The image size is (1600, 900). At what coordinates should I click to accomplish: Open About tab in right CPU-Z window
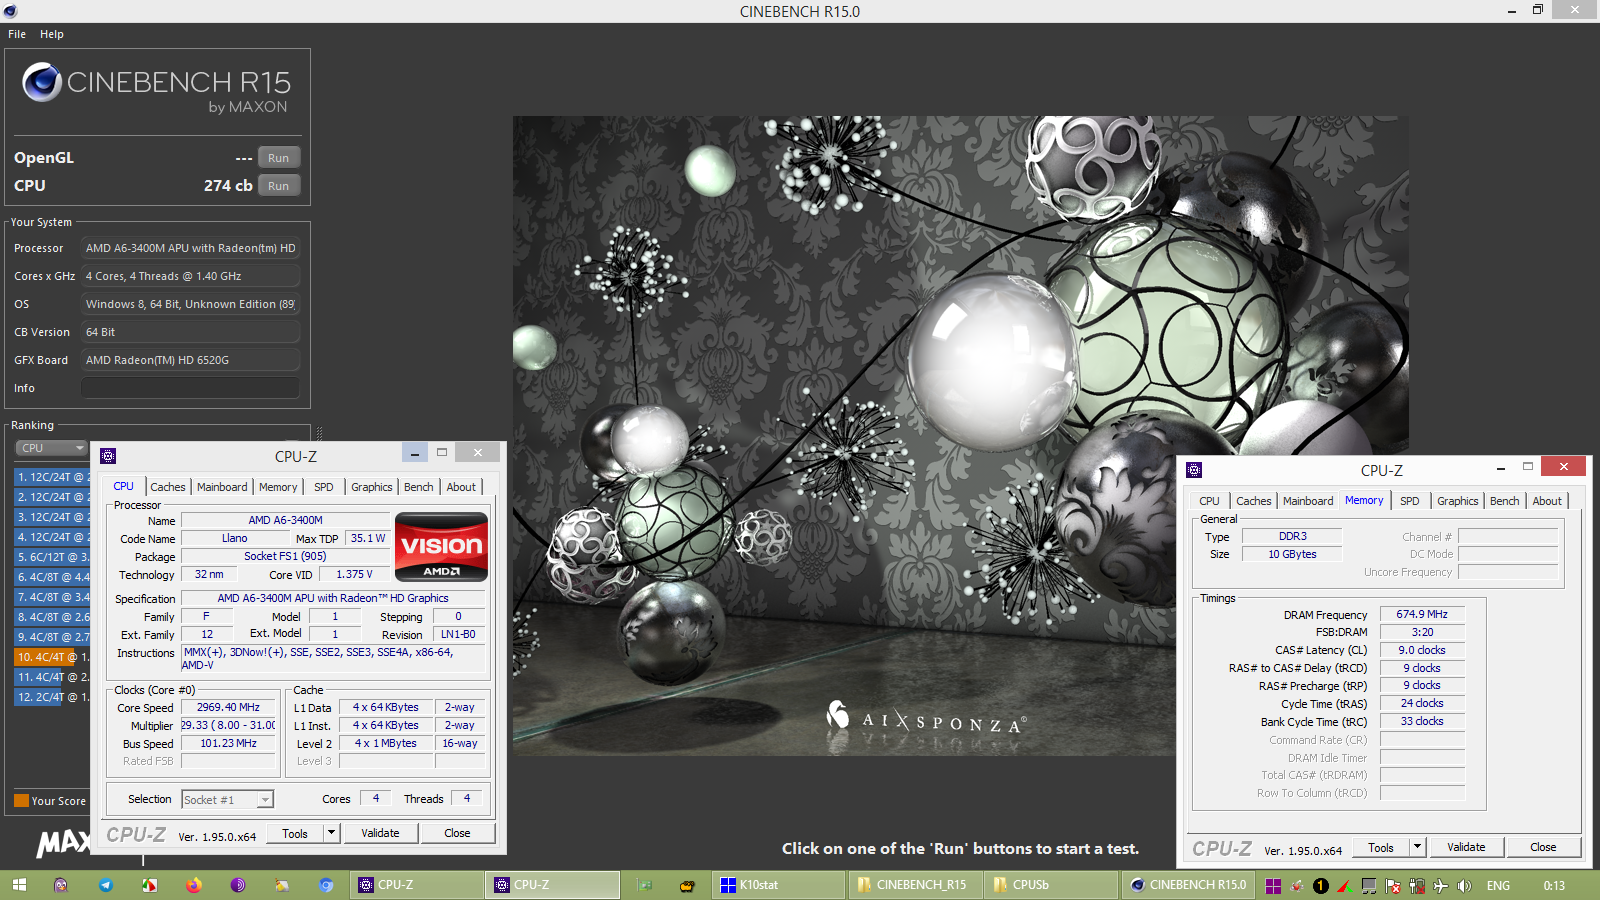(1547, 501)
